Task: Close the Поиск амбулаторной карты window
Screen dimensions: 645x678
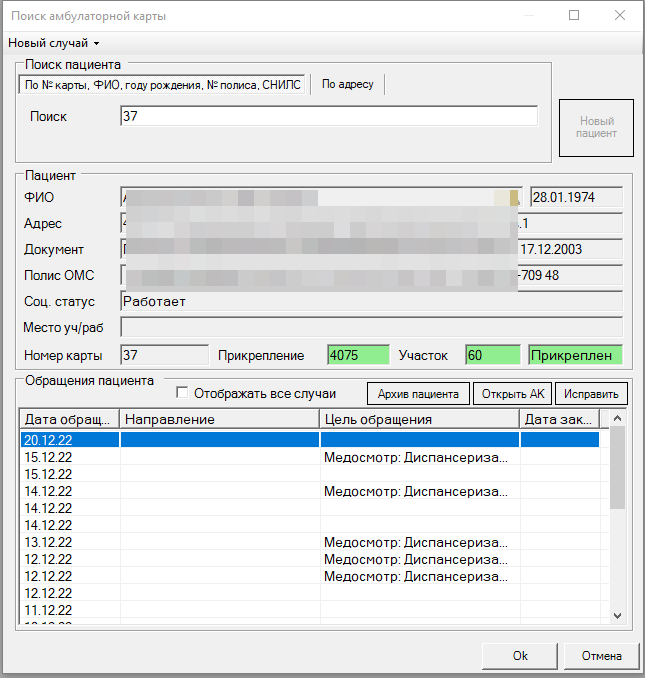Action: tap(620, 16)
